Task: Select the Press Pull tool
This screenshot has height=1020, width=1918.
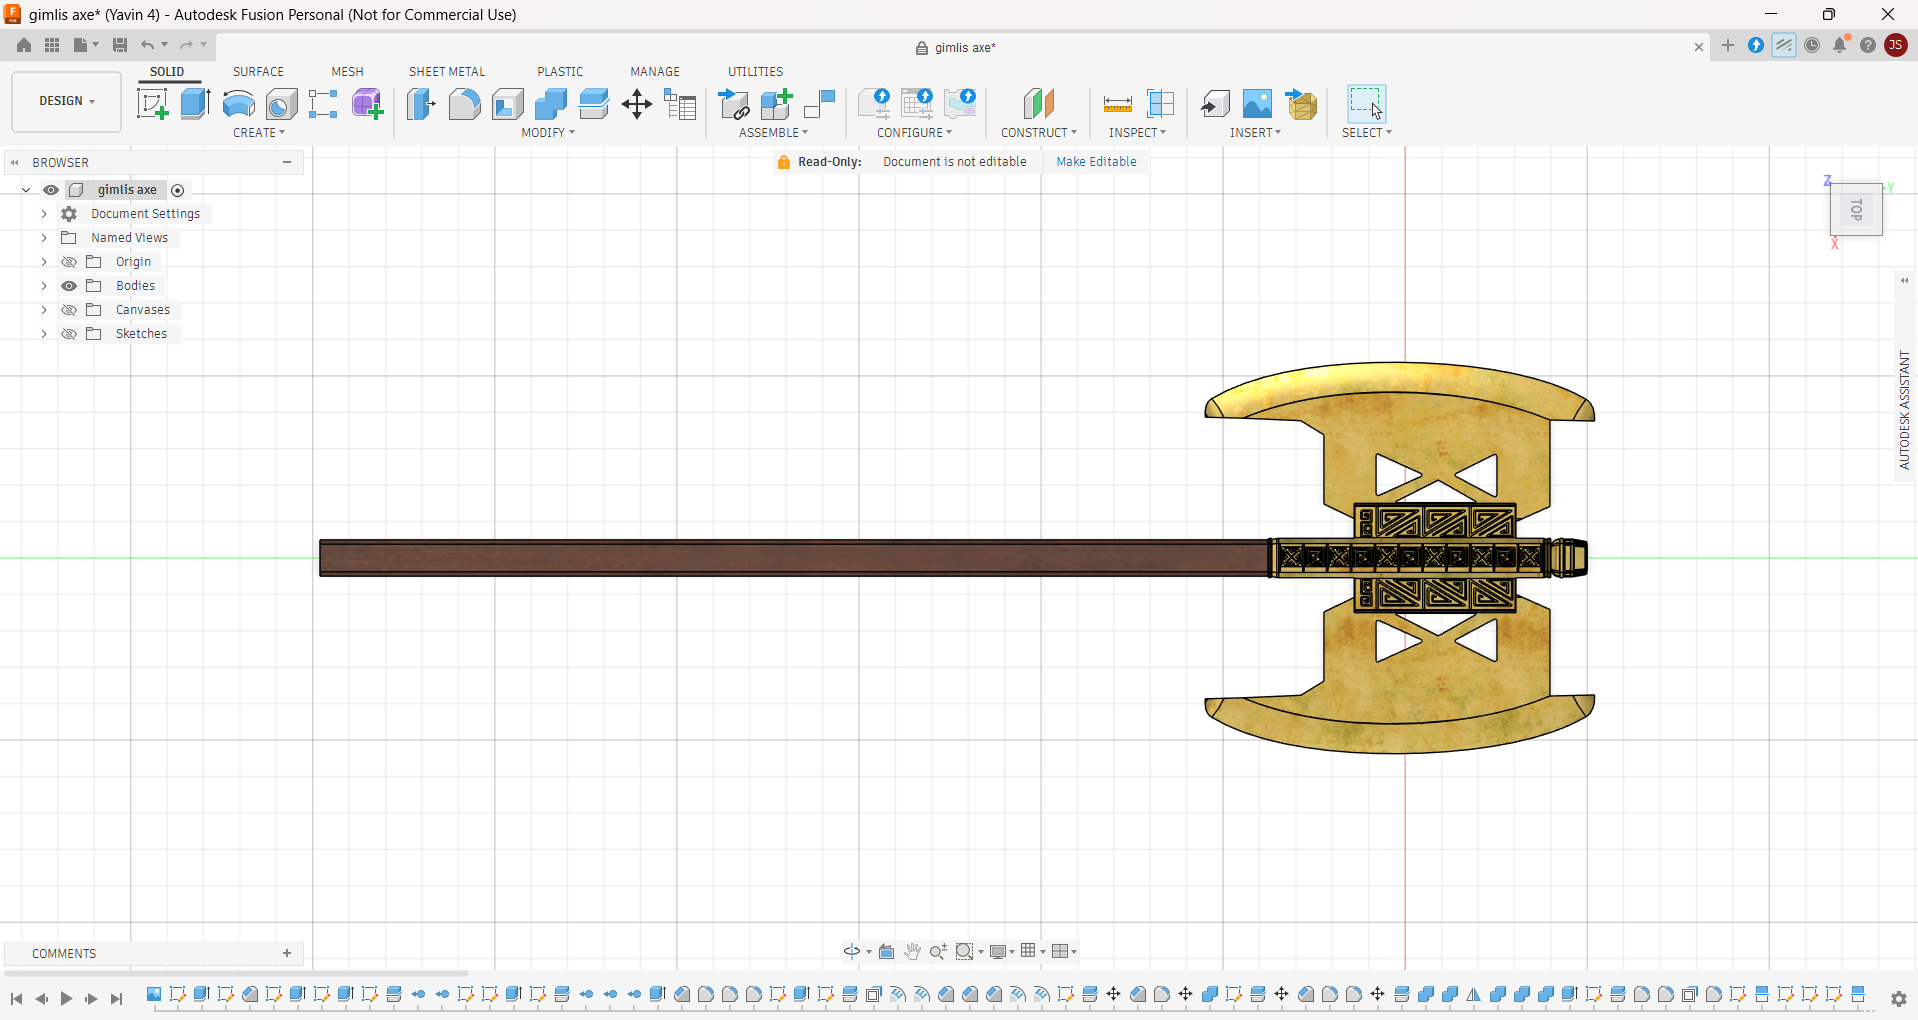Action: coord(421,104)
